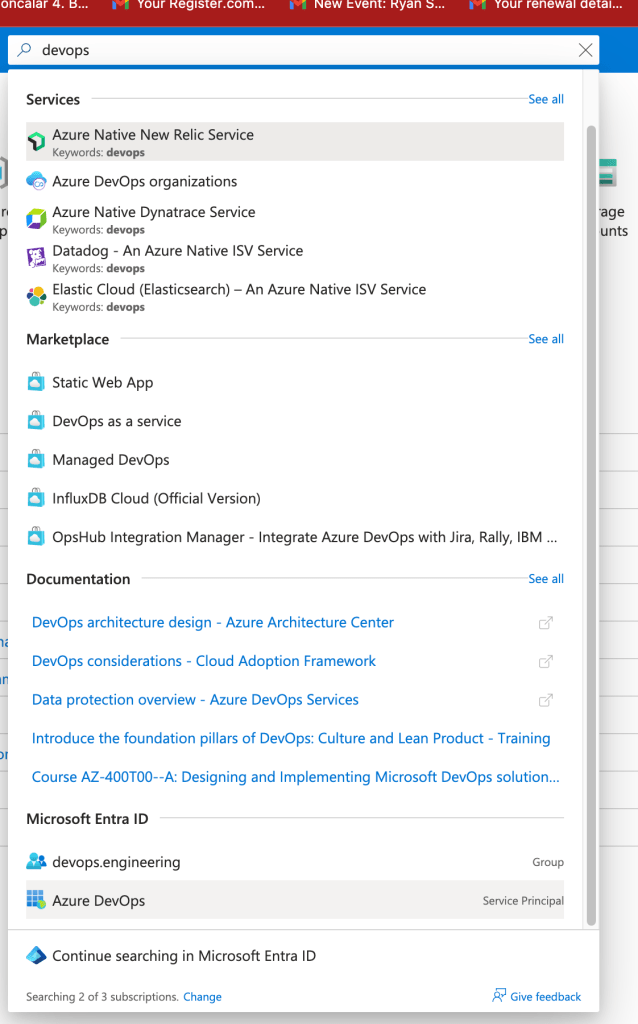Click Give feedback link
This screenshot has width=638, height=1024.
click(545, 997)
